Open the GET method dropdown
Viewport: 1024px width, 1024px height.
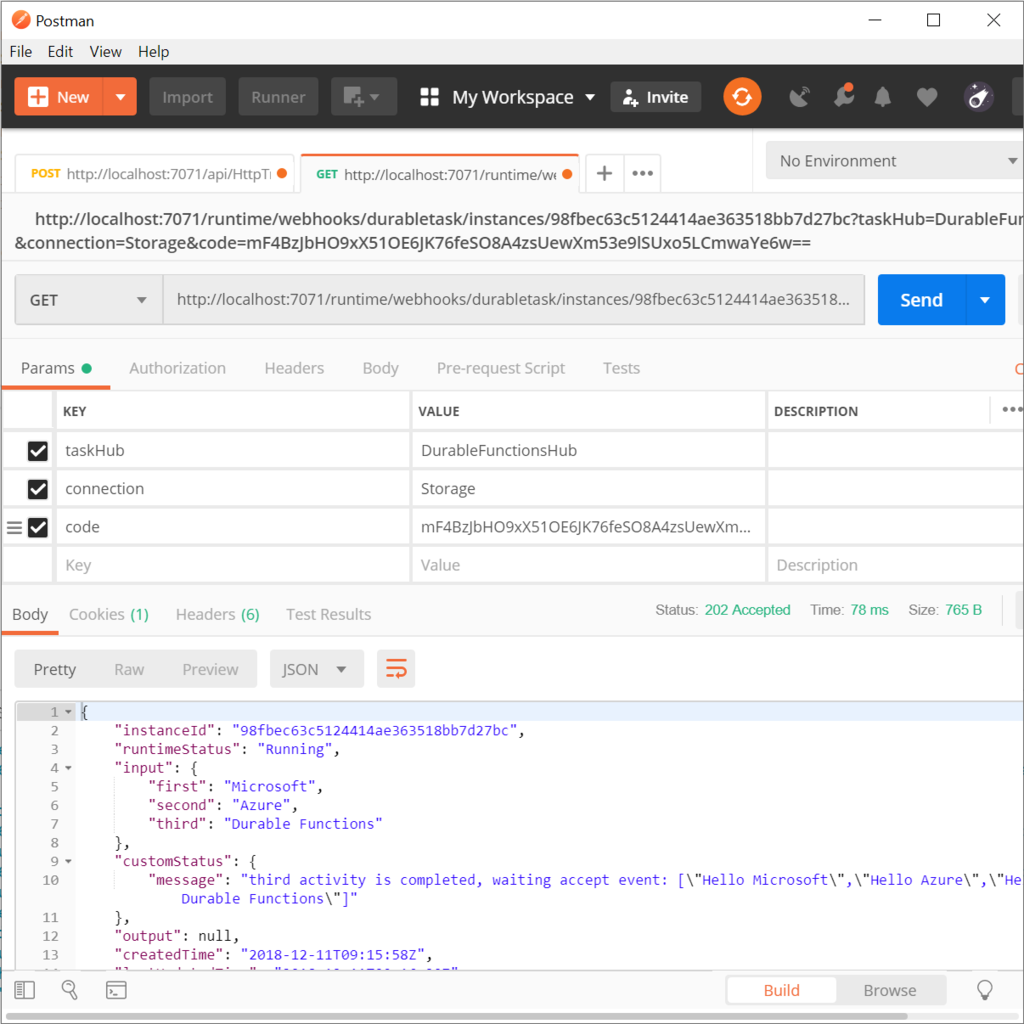click(x=89, y=300)
